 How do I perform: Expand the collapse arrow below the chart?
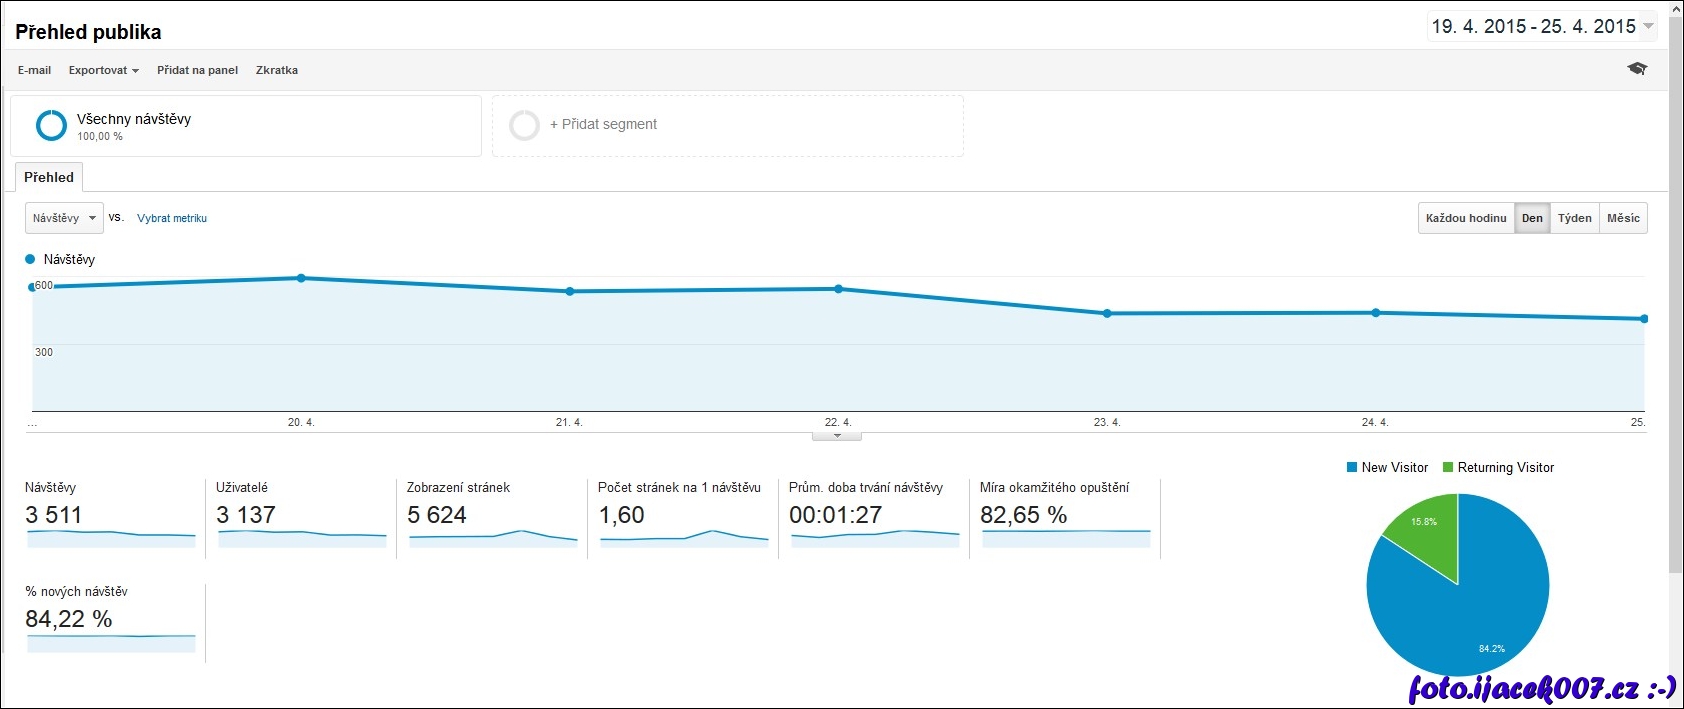837,436
